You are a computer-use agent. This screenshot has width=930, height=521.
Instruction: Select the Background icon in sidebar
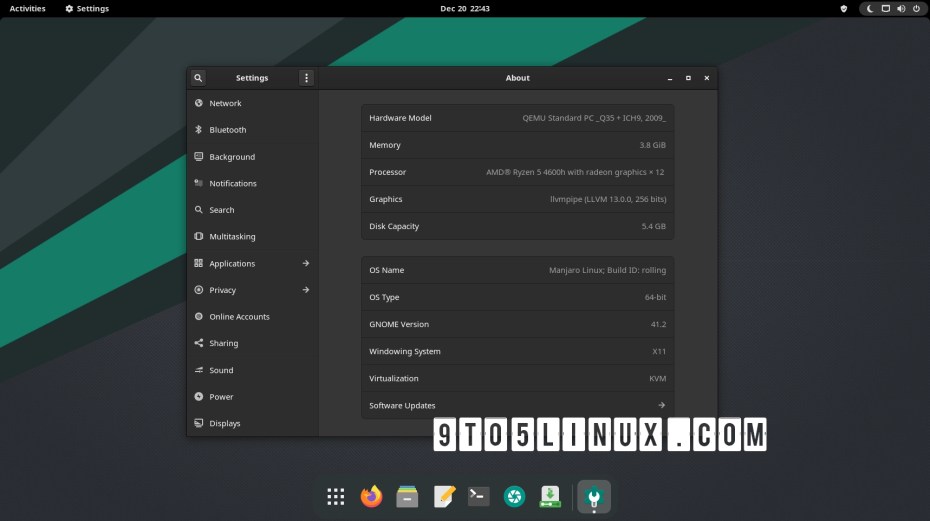click(199, 157)
